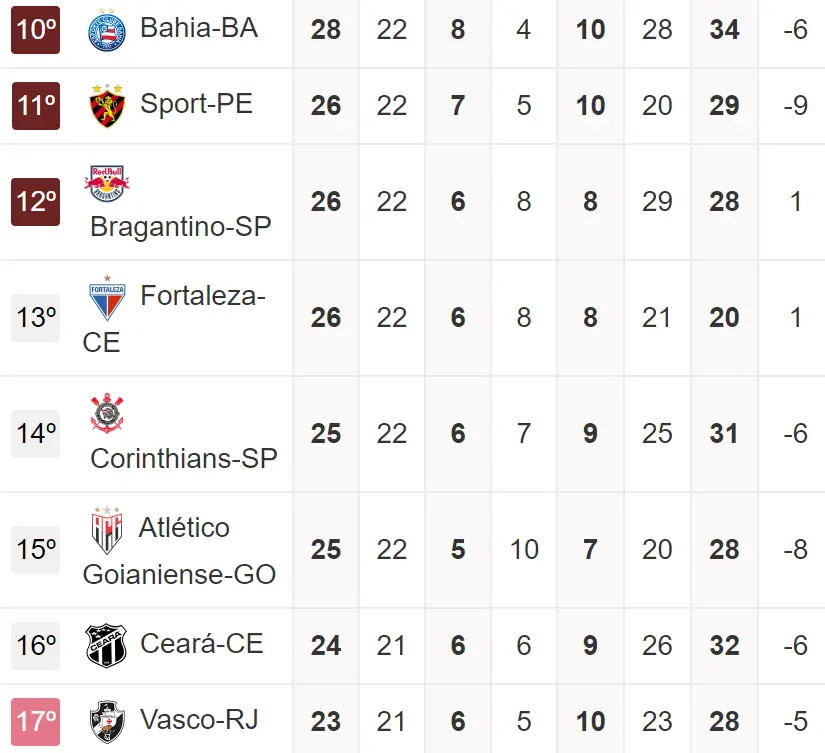This screenshot has width=825, height=753.
Task: Select the Bragantino-SP team name
Action: click(x=180, y=227)
